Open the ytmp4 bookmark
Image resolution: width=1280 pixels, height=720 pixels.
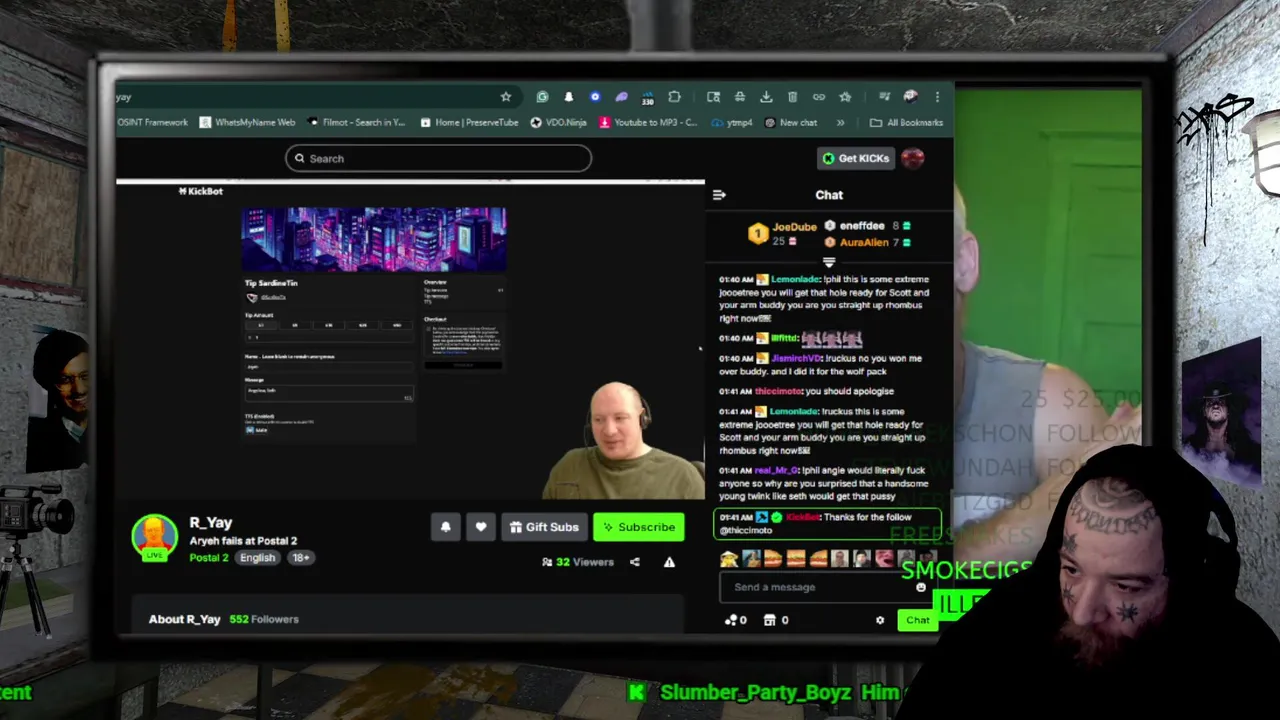click(732, 122)
